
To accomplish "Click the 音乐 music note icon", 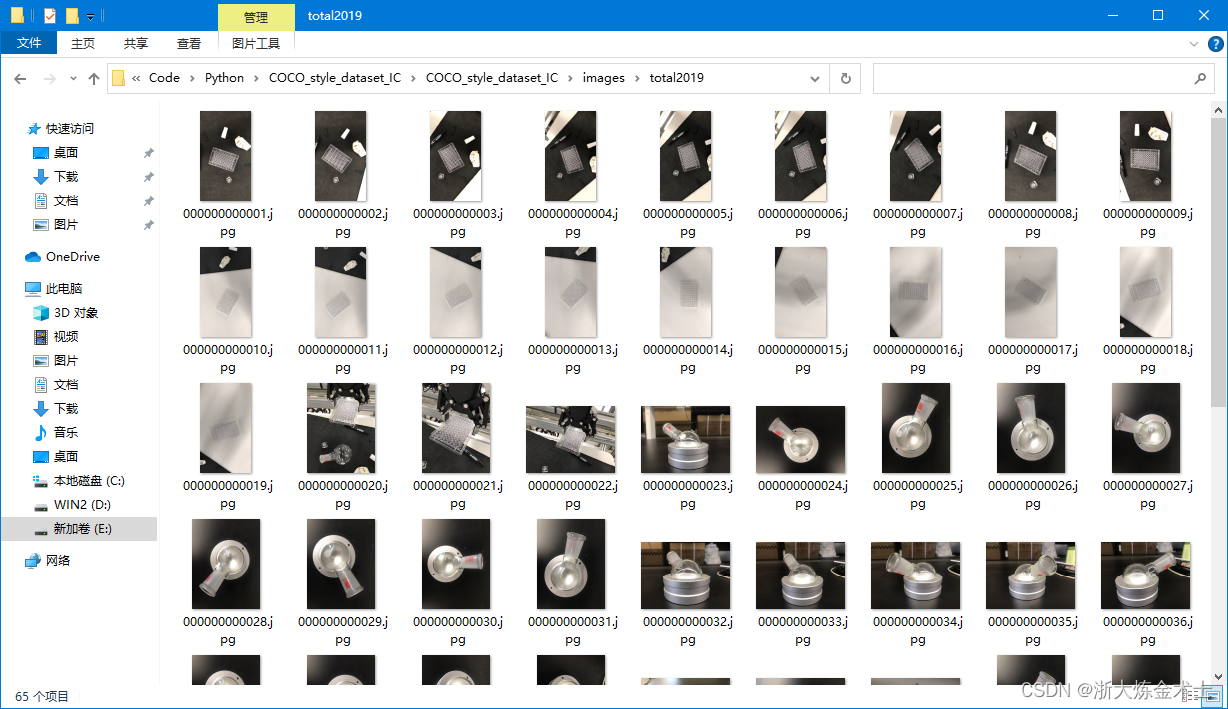I will pos(41,433).
